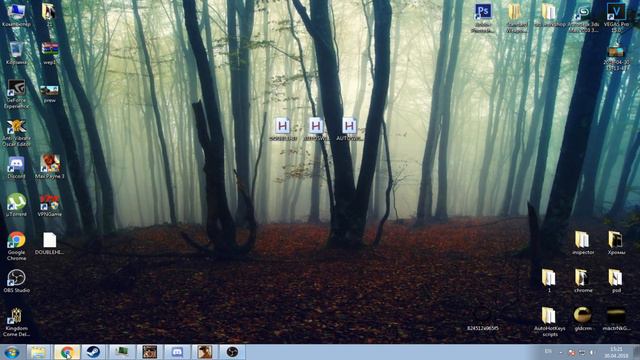640x360 pixels.
Task: Open the Windows Start menu orb
Action: 11,352
